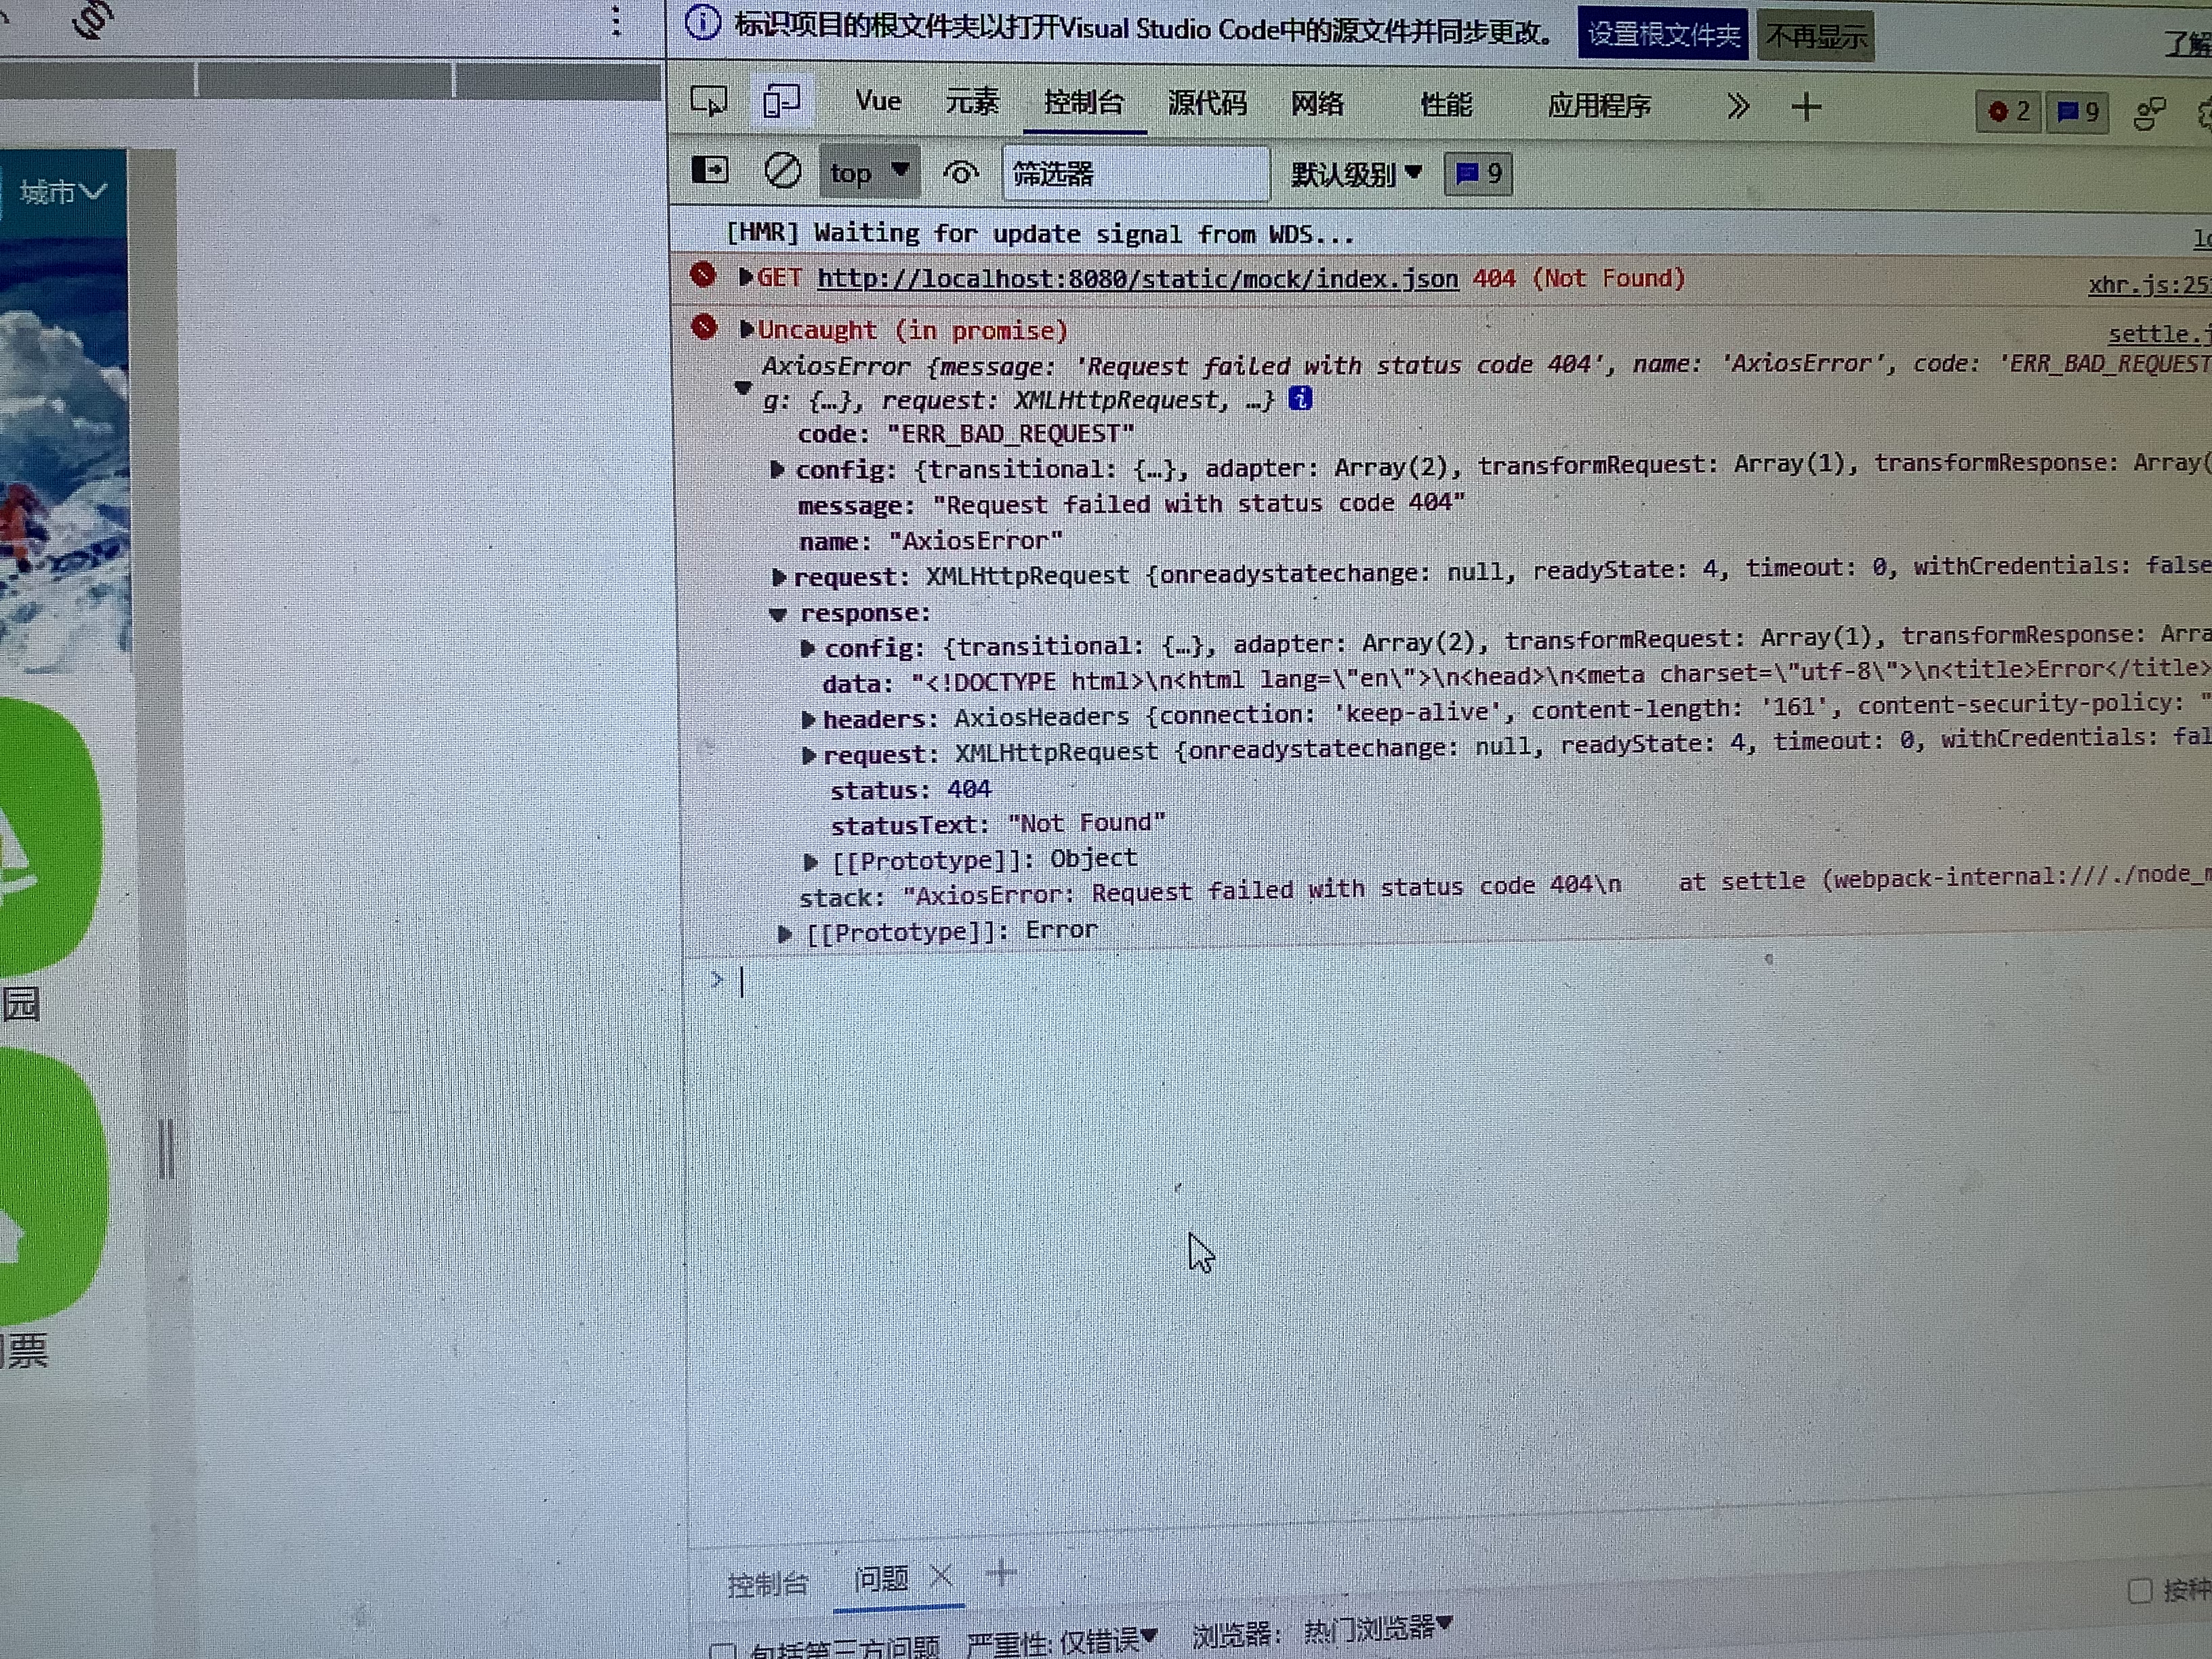This screenshot has width=2212, height=1659.
Task: Click the code: "ERR_BAD_REQUEST" line
Action: pyautogui.click(x=966, y=434)
